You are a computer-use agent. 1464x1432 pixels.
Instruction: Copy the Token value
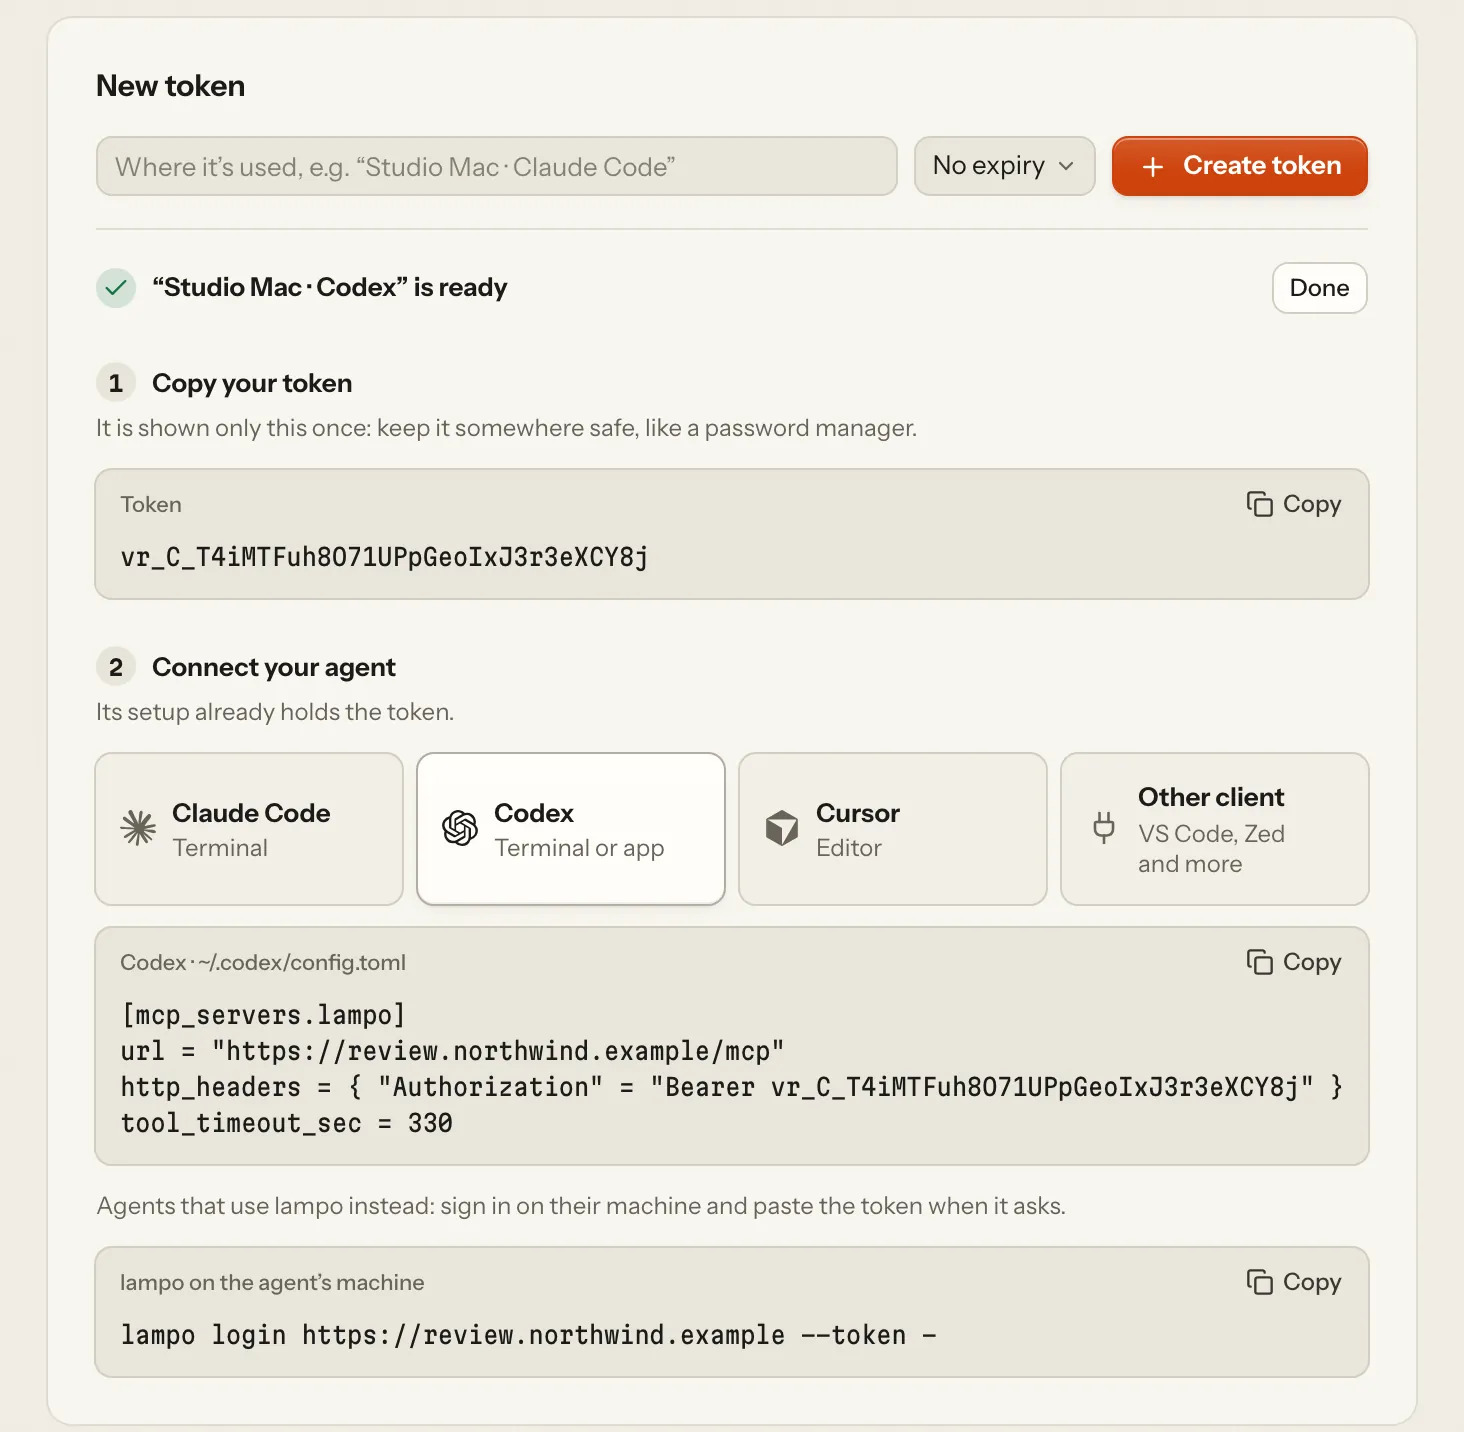pos(1294,504)
